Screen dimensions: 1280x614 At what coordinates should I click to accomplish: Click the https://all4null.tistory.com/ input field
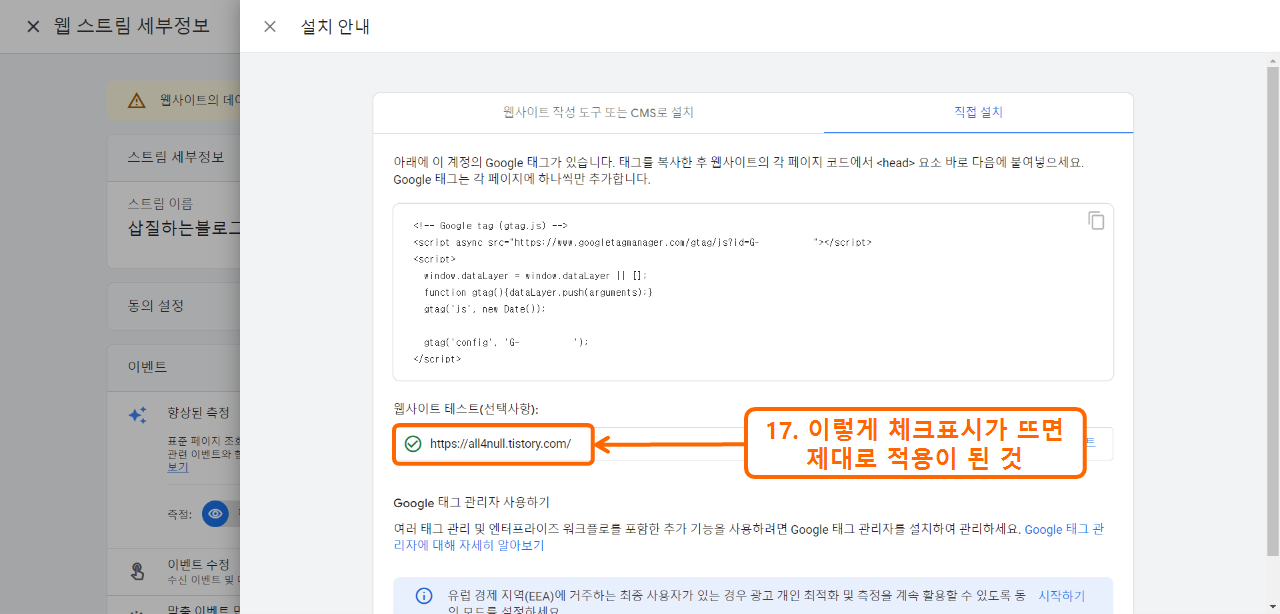tap(500, 443)
